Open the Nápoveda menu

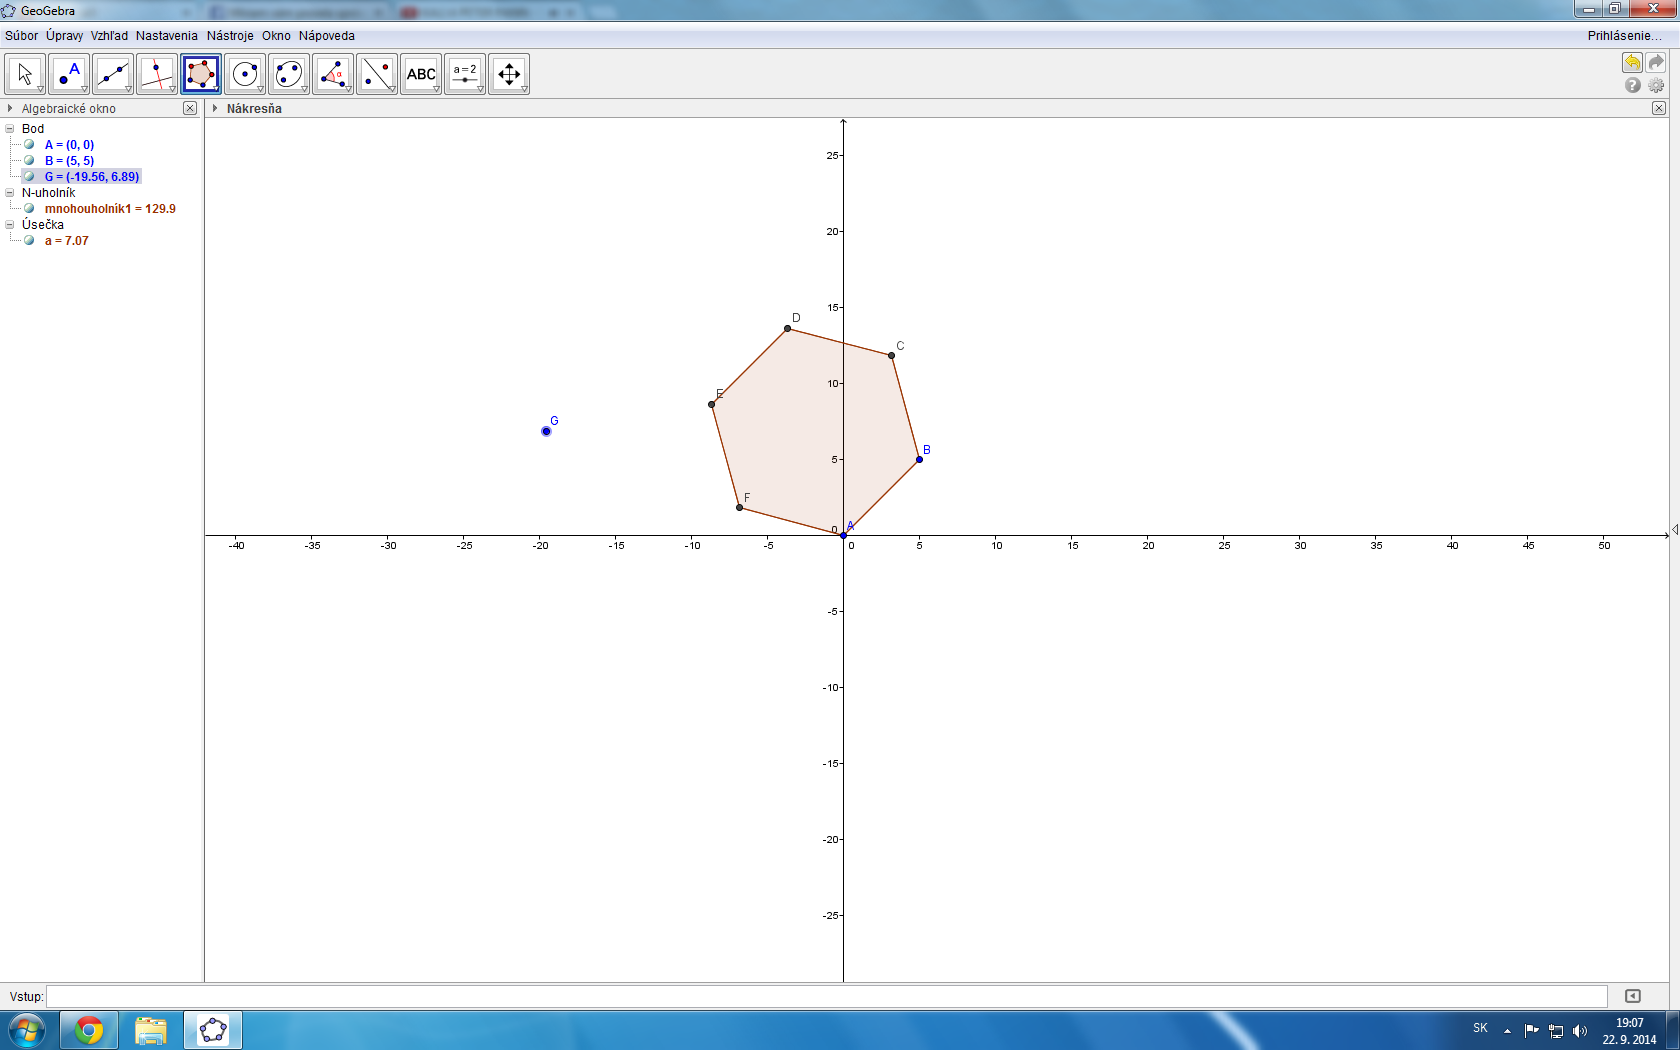(x=327, y=36)
